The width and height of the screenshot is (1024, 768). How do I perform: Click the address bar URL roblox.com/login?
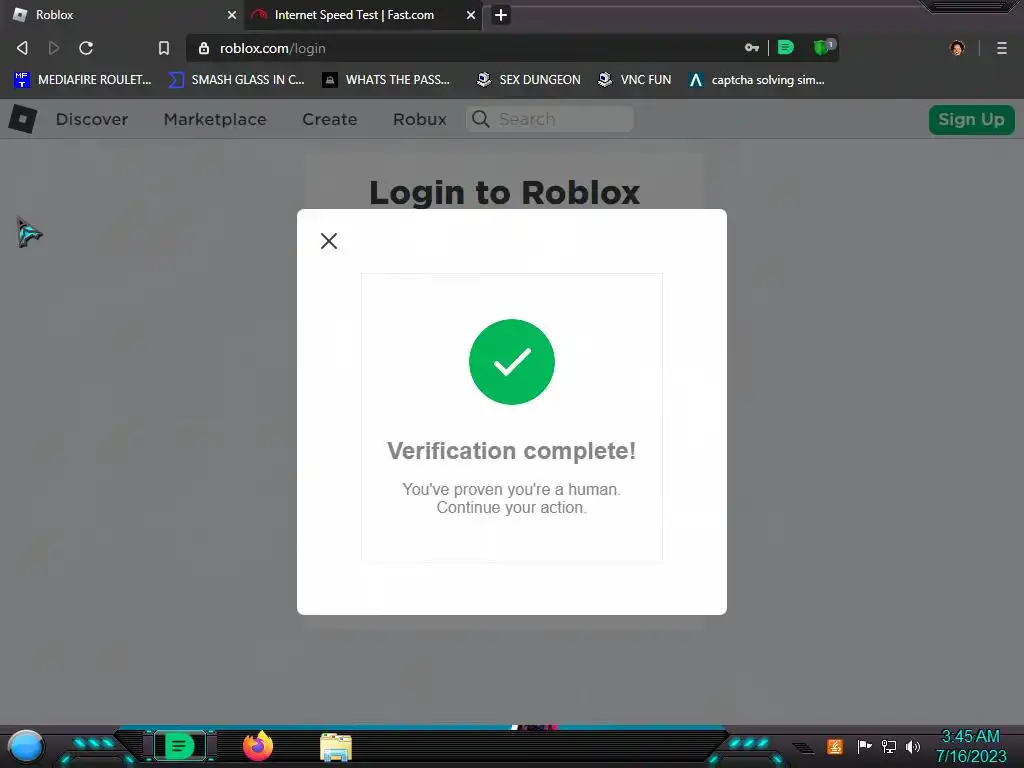coord(272,48)
